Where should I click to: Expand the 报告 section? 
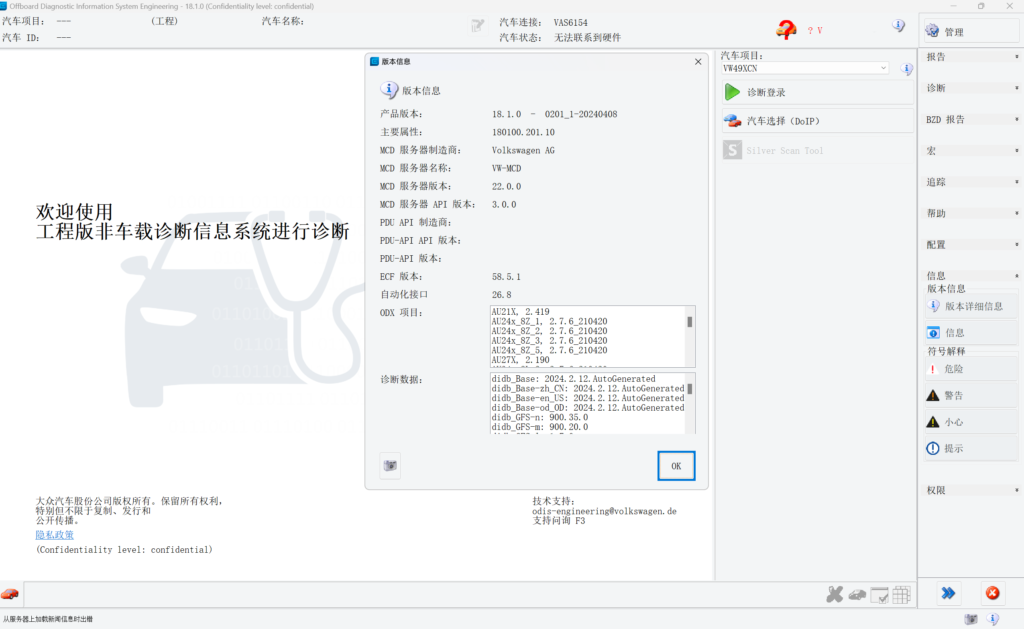[x=969, y=57]
